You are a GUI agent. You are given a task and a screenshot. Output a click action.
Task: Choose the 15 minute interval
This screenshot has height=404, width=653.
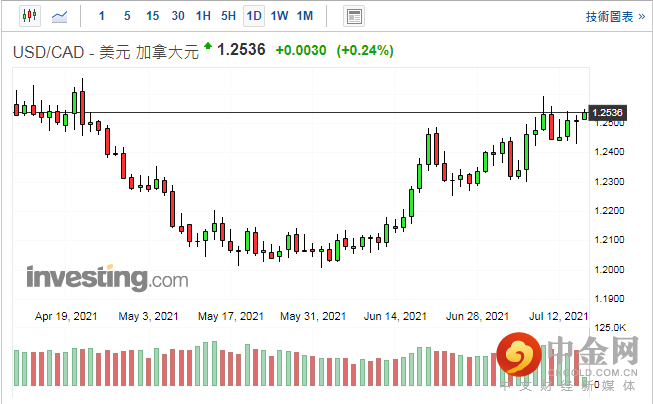152,16
